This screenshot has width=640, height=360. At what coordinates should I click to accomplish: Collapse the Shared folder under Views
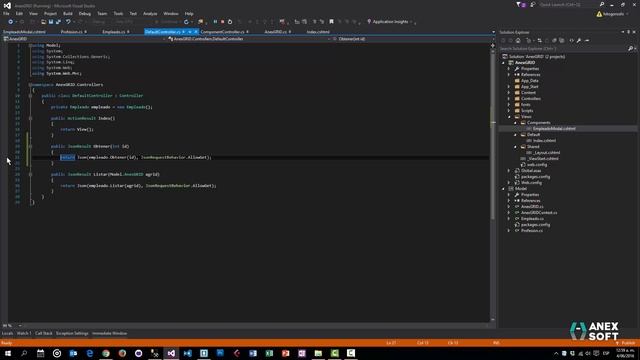[x=515, y=147]
